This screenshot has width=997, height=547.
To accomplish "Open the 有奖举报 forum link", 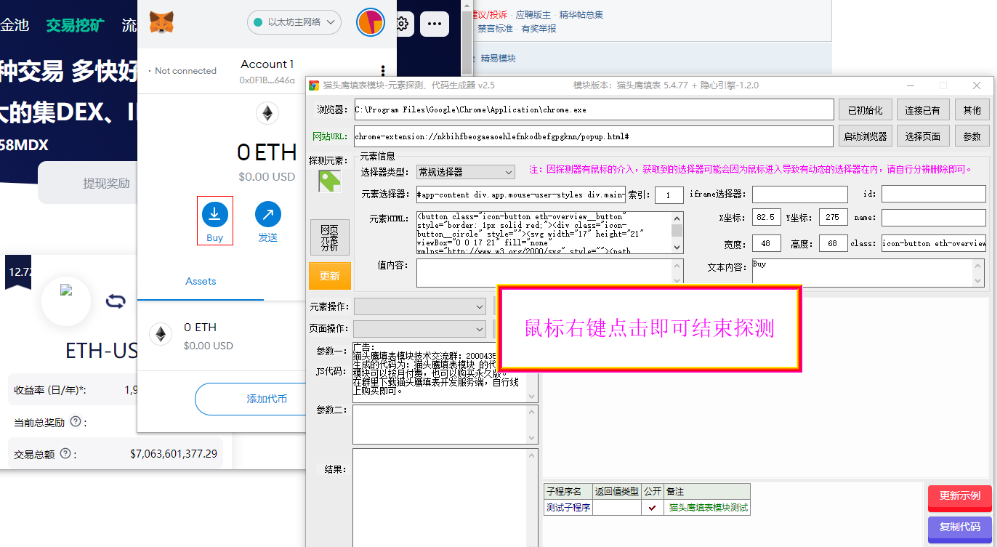I will (x=539, y=29).
